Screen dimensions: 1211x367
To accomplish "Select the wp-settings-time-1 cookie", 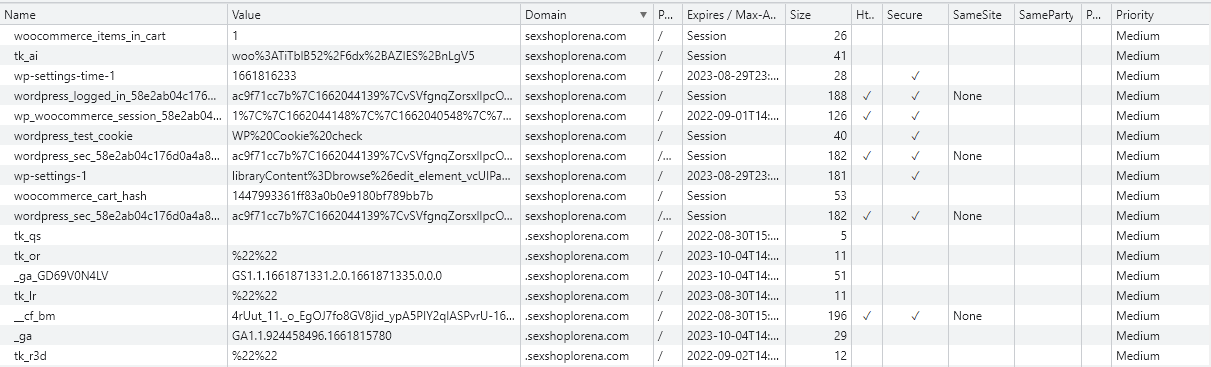I will coord(64,76).
